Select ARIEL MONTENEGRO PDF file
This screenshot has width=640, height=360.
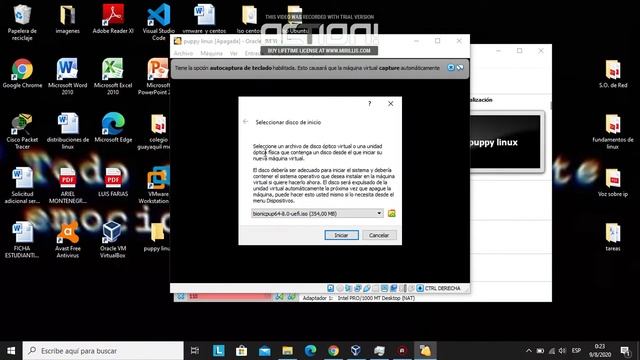click(67, 186)
